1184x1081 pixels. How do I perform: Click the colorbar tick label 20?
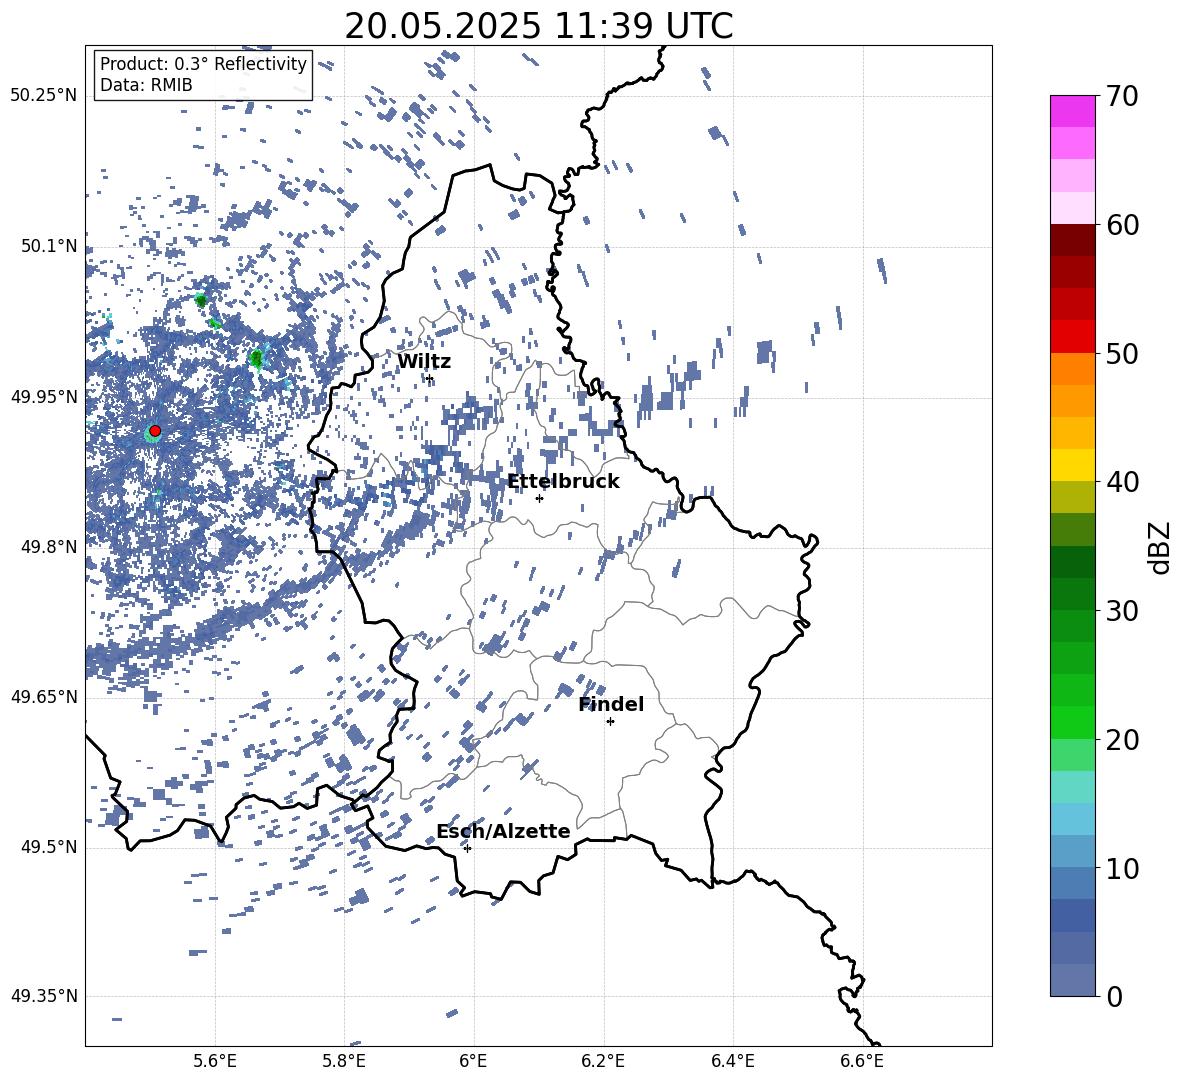click(1121, 740)
